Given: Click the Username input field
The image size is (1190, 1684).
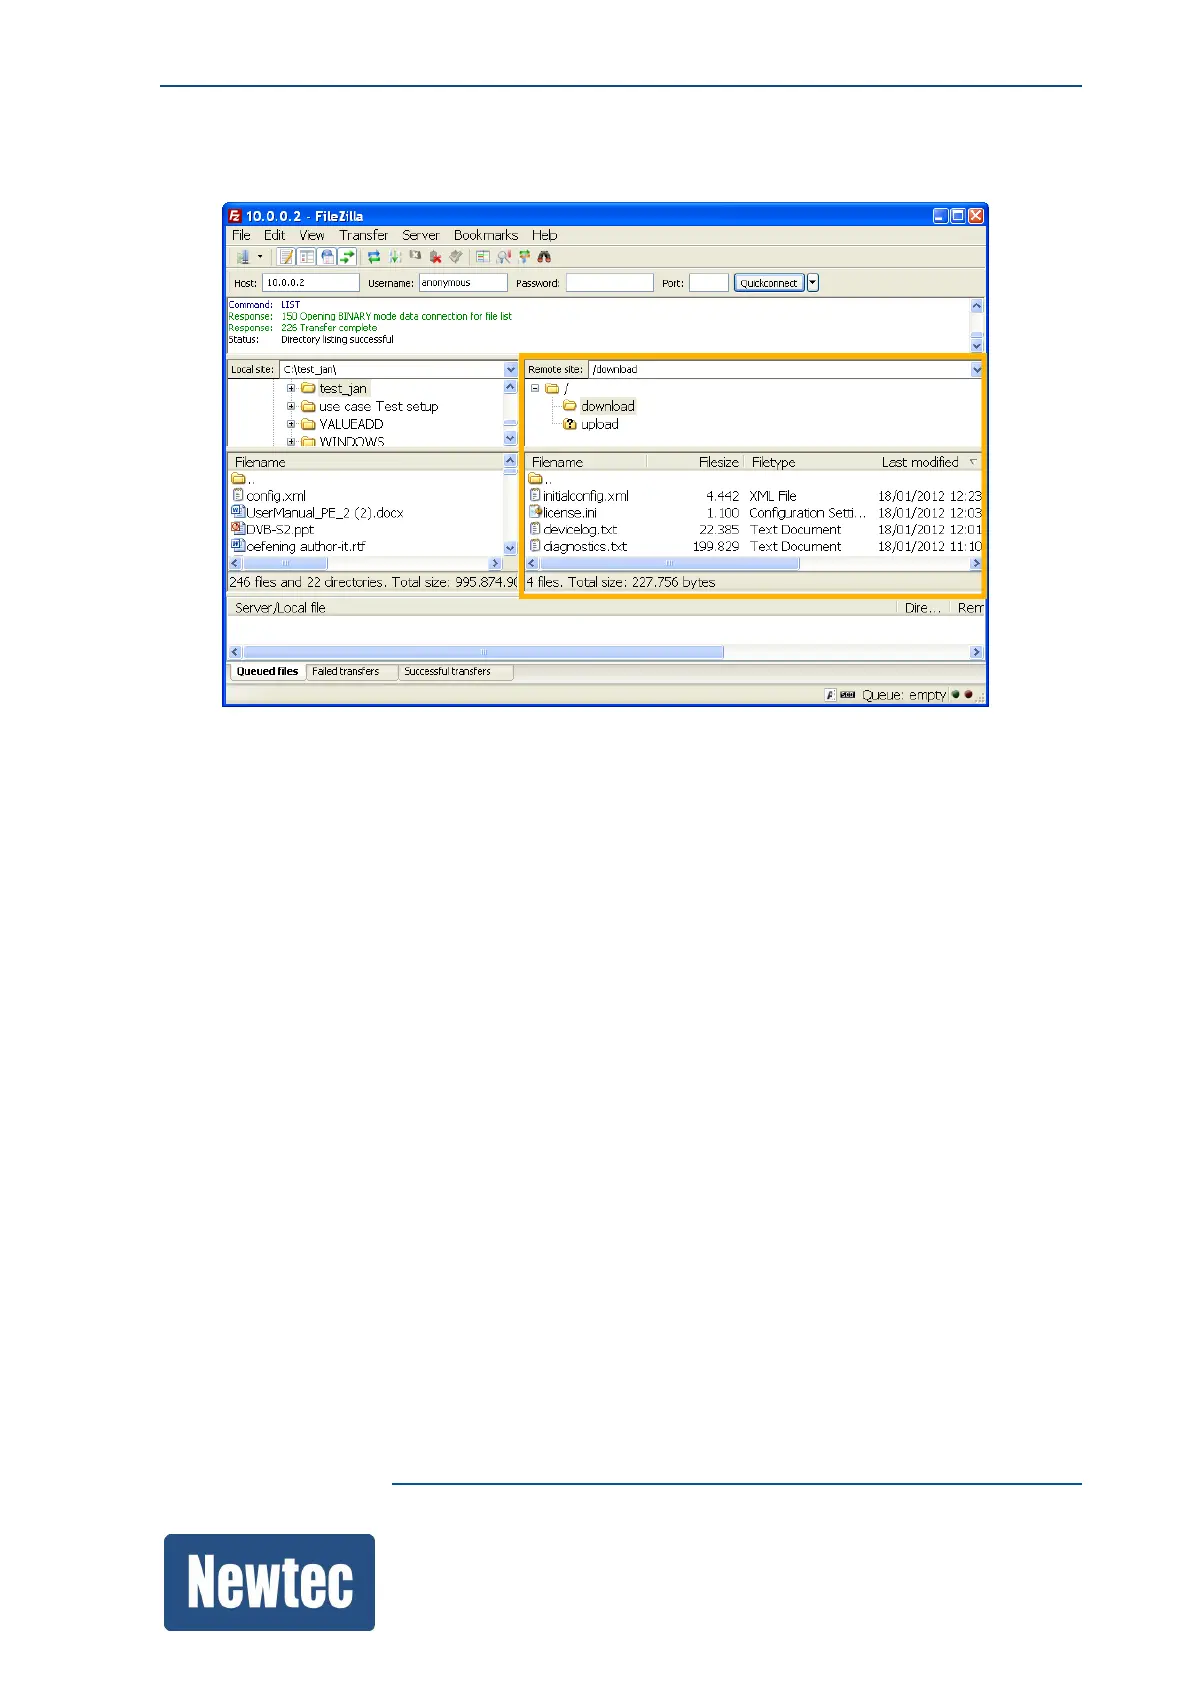Looking at the screenshot, I should coord(463,283).
